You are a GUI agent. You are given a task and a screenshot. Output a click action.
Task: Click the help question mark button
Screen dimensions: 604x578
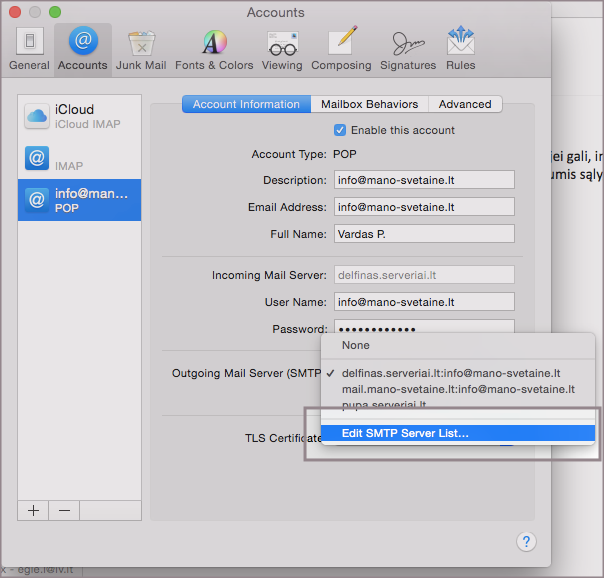click(x=527, y=541)
